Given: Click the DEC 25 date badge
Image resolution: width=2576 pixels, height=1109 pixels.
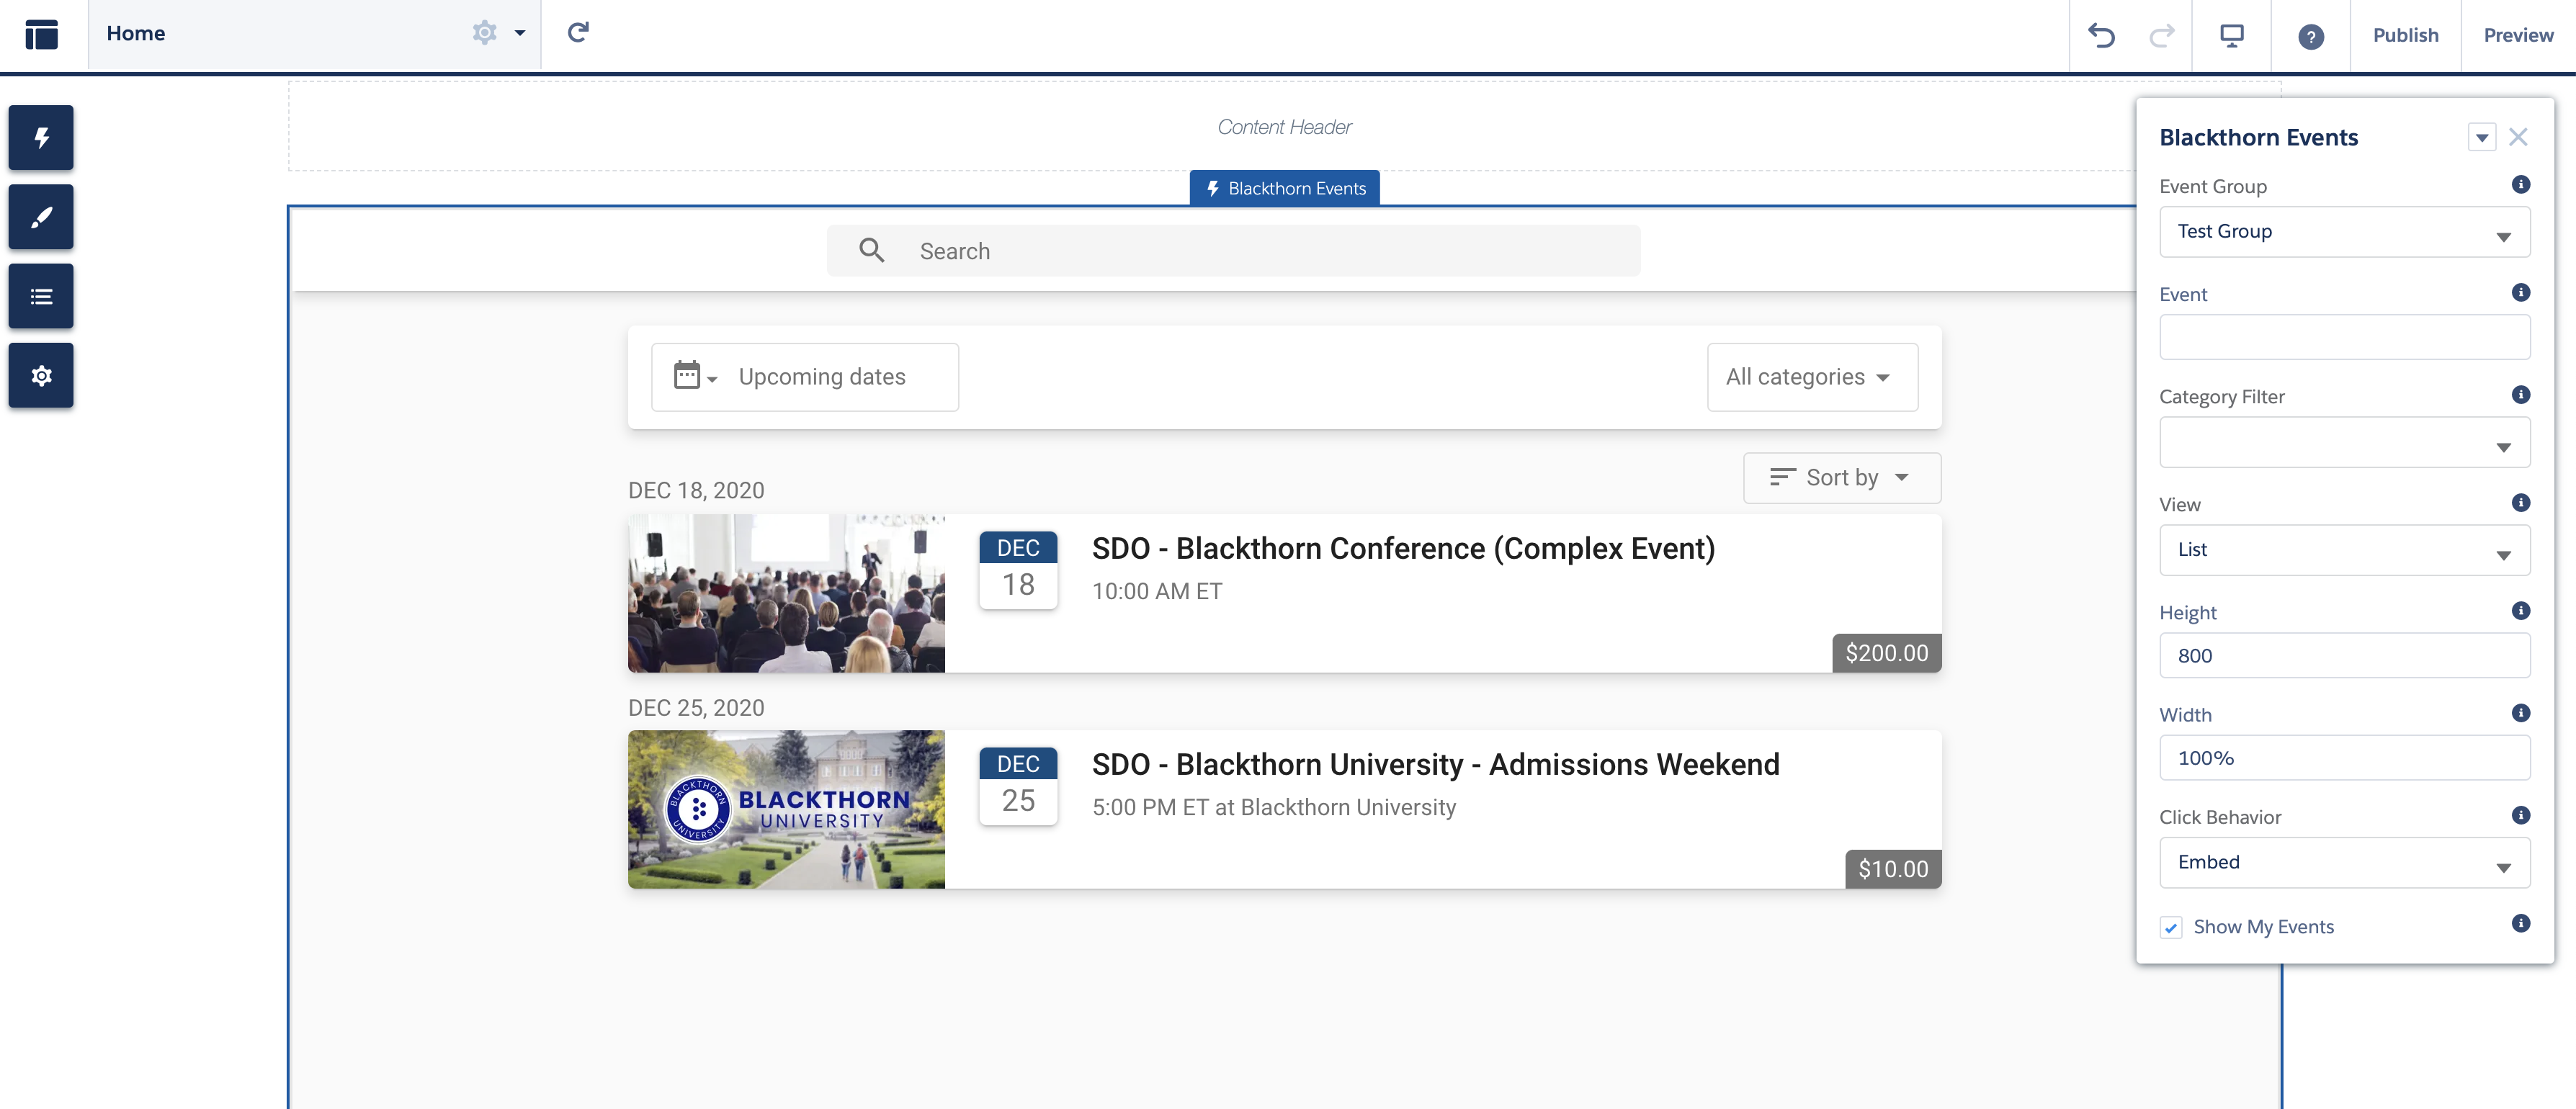Looking at the screenshot, I should (1018, 786).
